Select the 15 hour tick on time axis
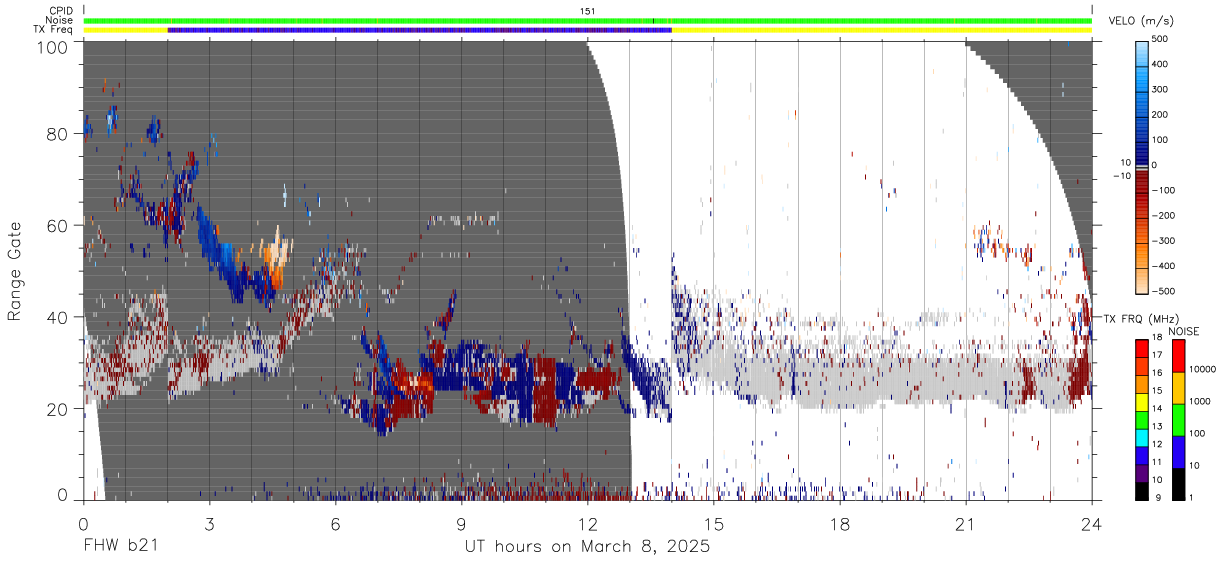The image size is (1228, 567). [713, 525]
